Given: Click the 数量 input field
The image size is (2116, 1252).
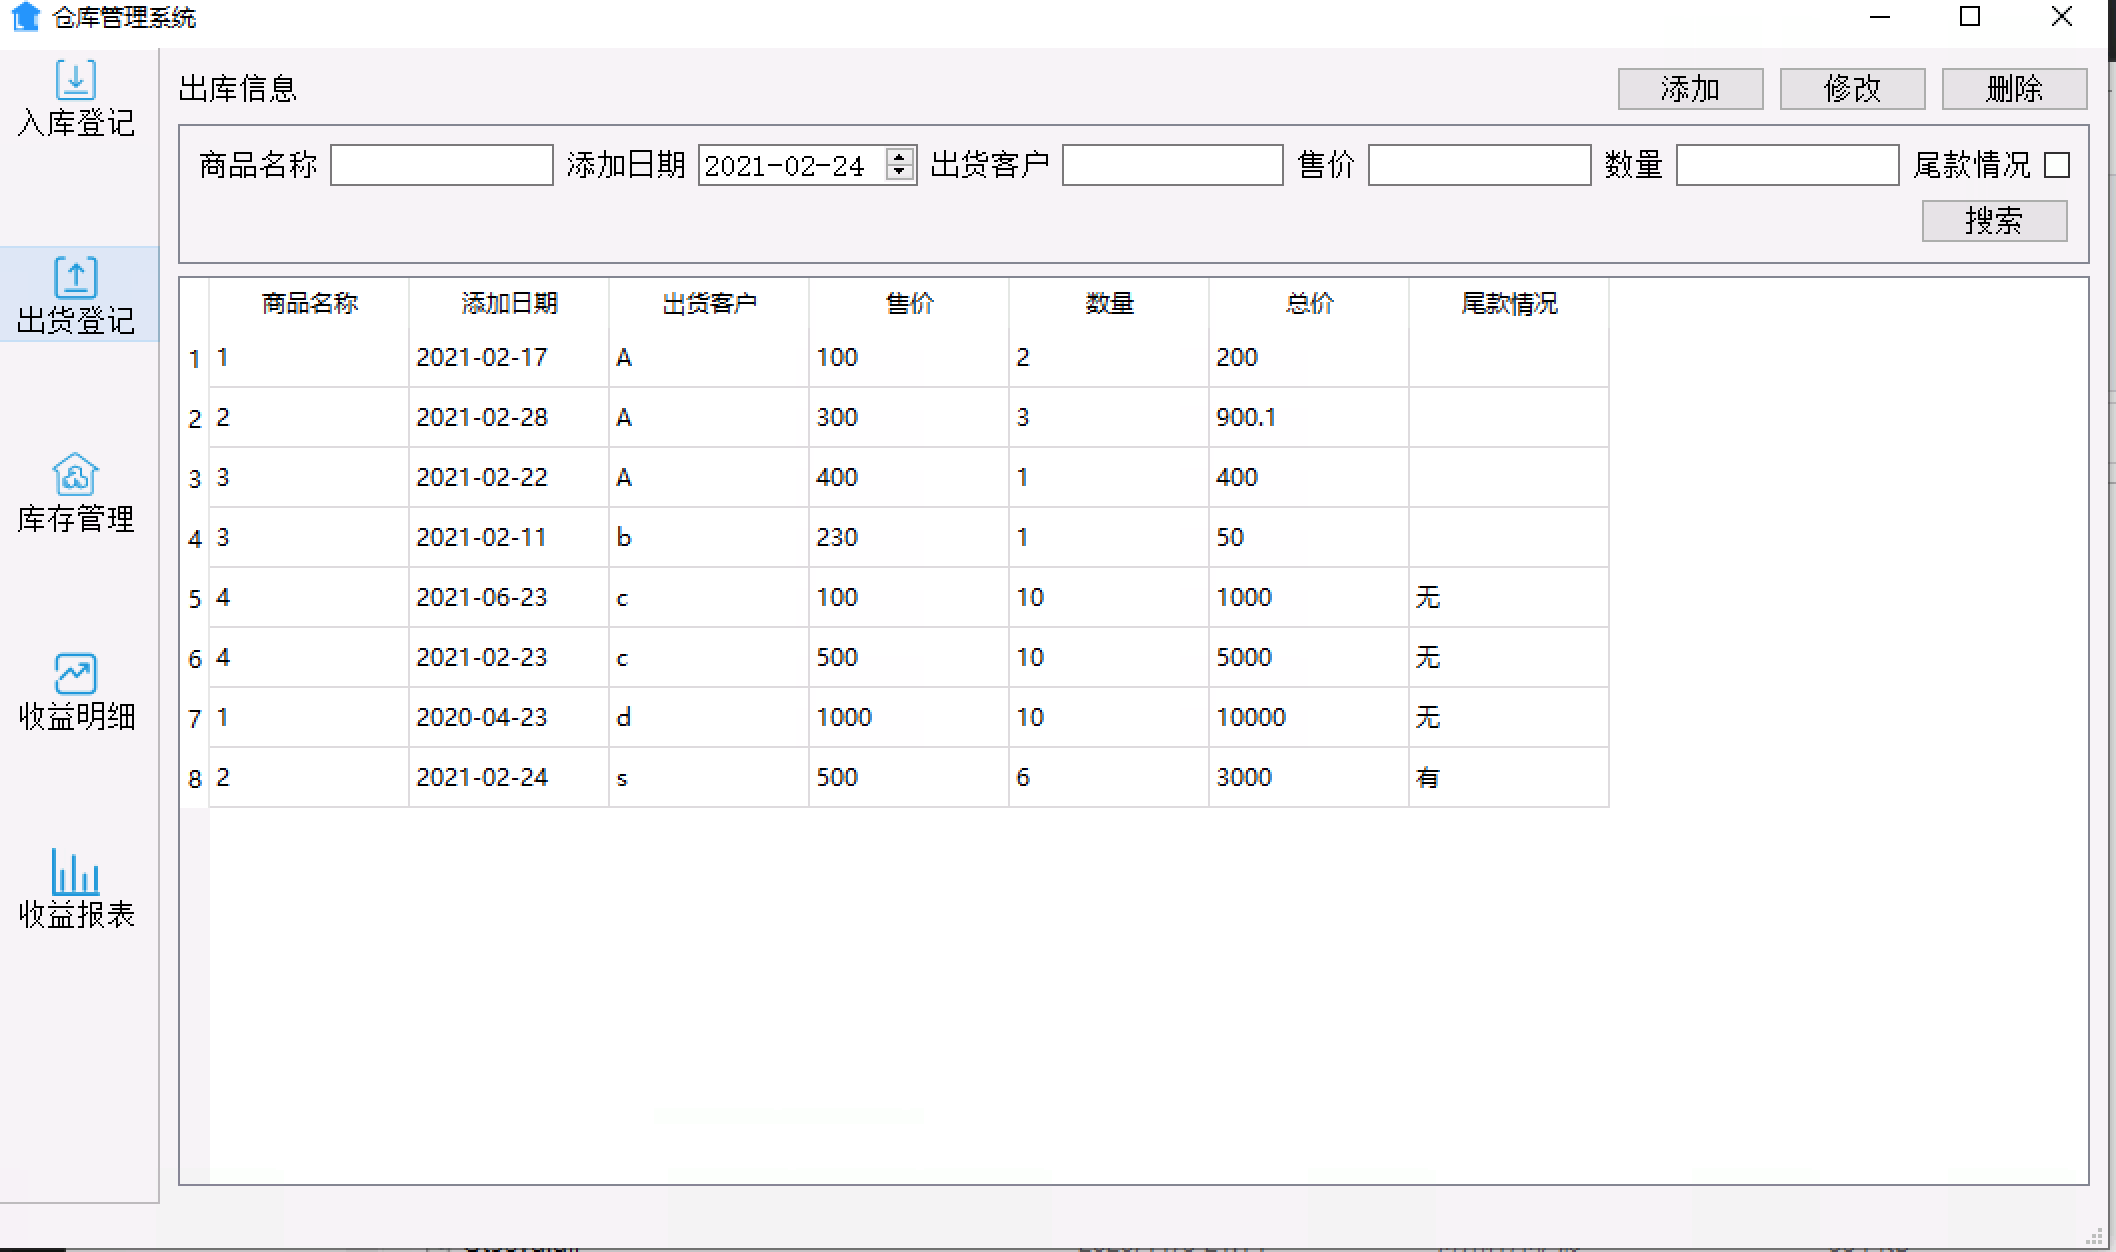Looking at the screenshot, I should click(x=1786, y=164).
